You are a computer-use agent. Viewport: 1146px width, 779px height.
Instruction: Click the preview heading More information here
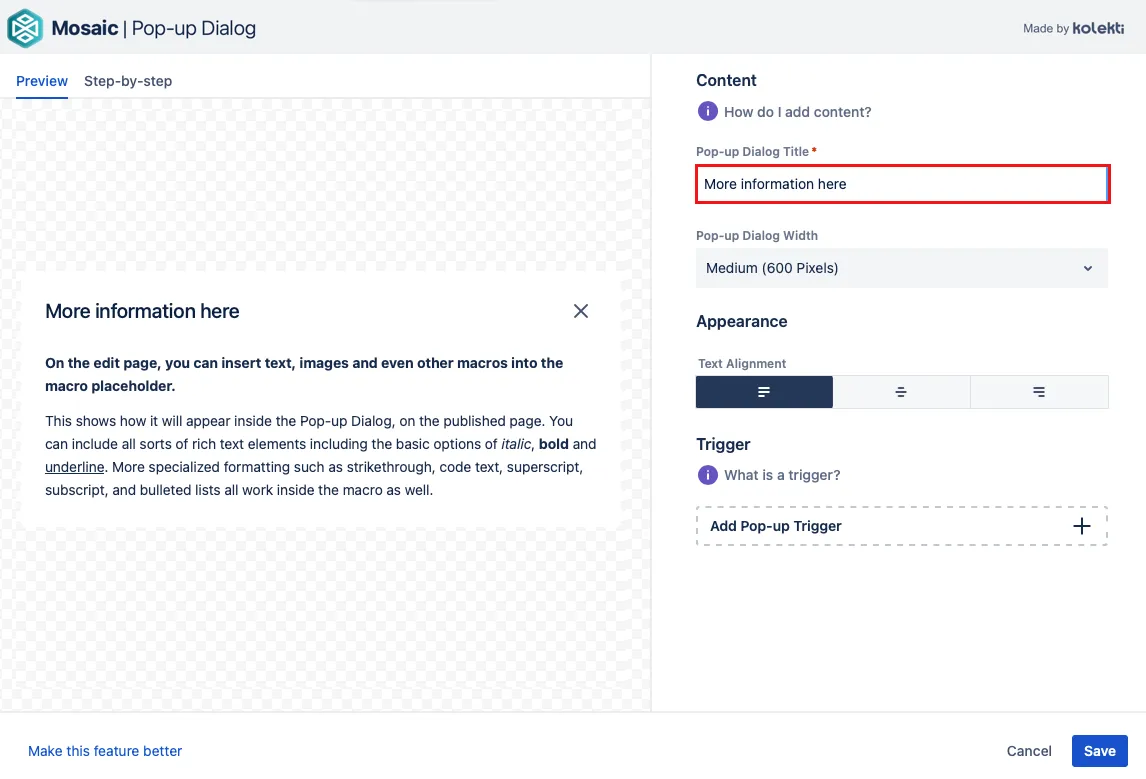click(143, 311)
